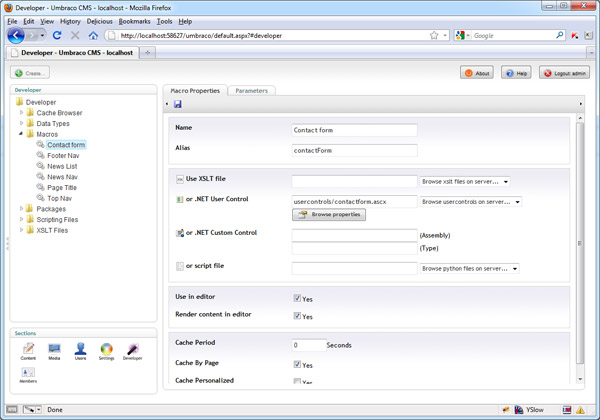This screenshot has height=420, width=600.
Task: Open the Tools menu
Action: tap(165, 21)
